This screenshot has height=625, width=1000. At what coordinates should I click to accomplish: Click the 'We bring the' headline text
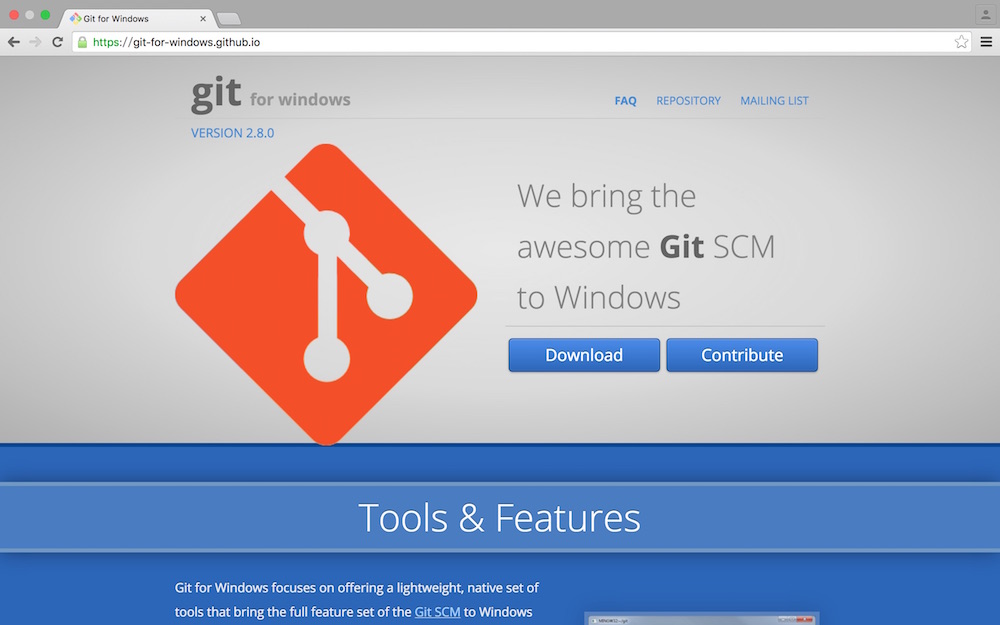pos(606,196)
